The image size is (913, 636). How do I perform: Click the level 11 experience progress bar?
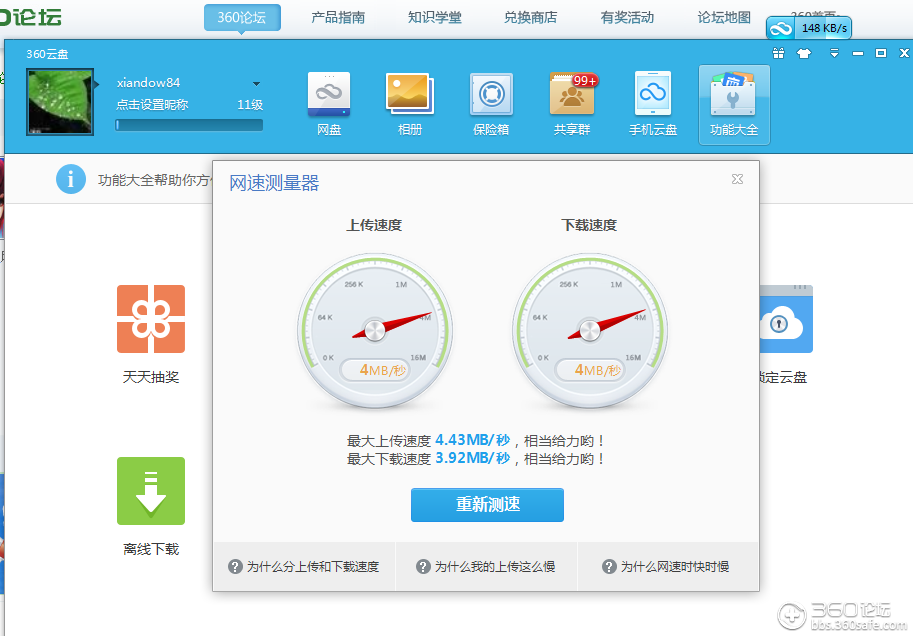[189, 124]
